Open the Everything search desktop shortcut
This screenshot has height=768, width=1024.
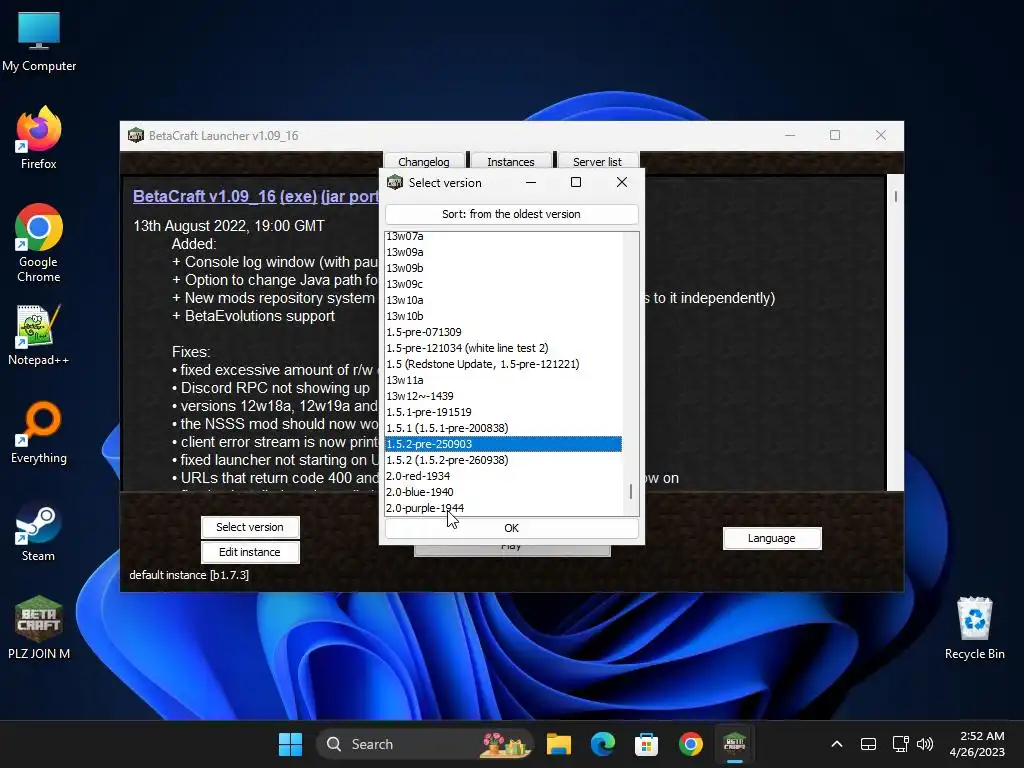pyautogui.click(x=39, y=432)
